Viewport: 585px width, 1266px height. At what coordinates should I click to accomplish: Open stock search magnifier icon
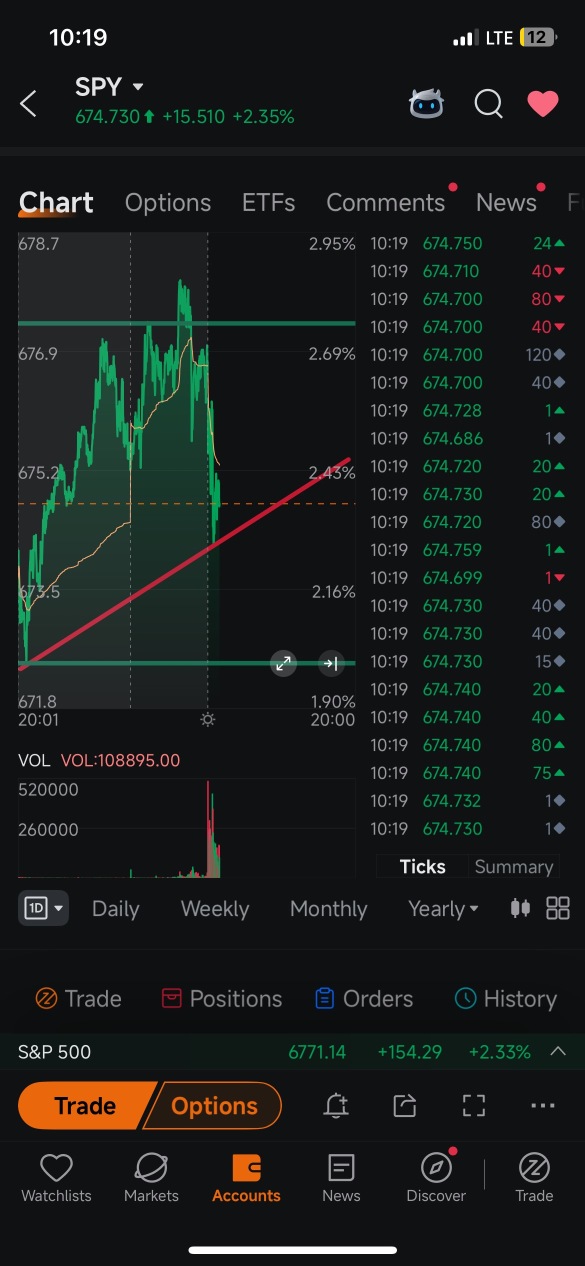click(x=488, y=103)
